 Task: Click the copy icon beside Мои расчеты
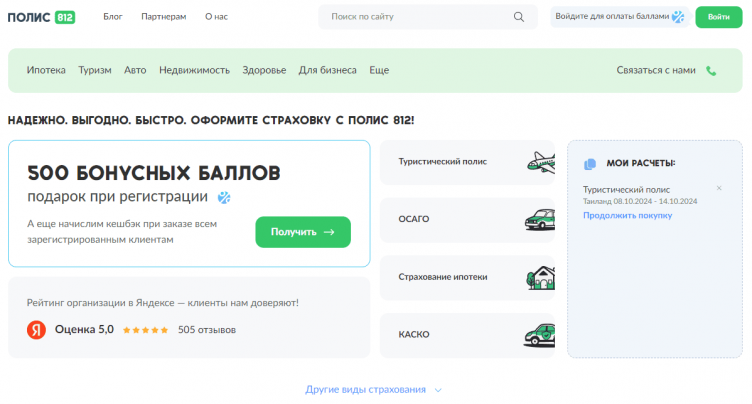click(x=590, y=164)
